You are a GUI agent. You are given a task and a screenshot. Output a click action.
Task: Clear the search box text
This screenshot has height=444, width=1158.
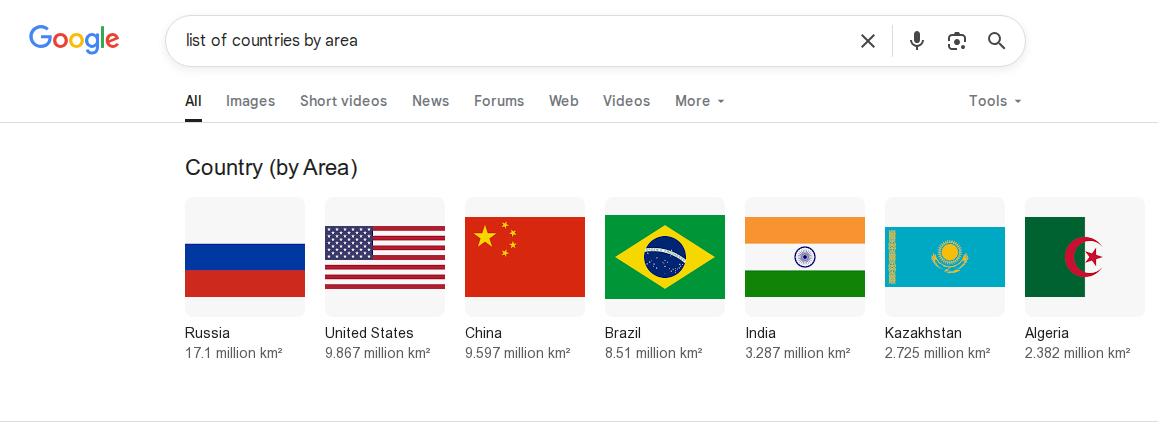click(868, 41)
